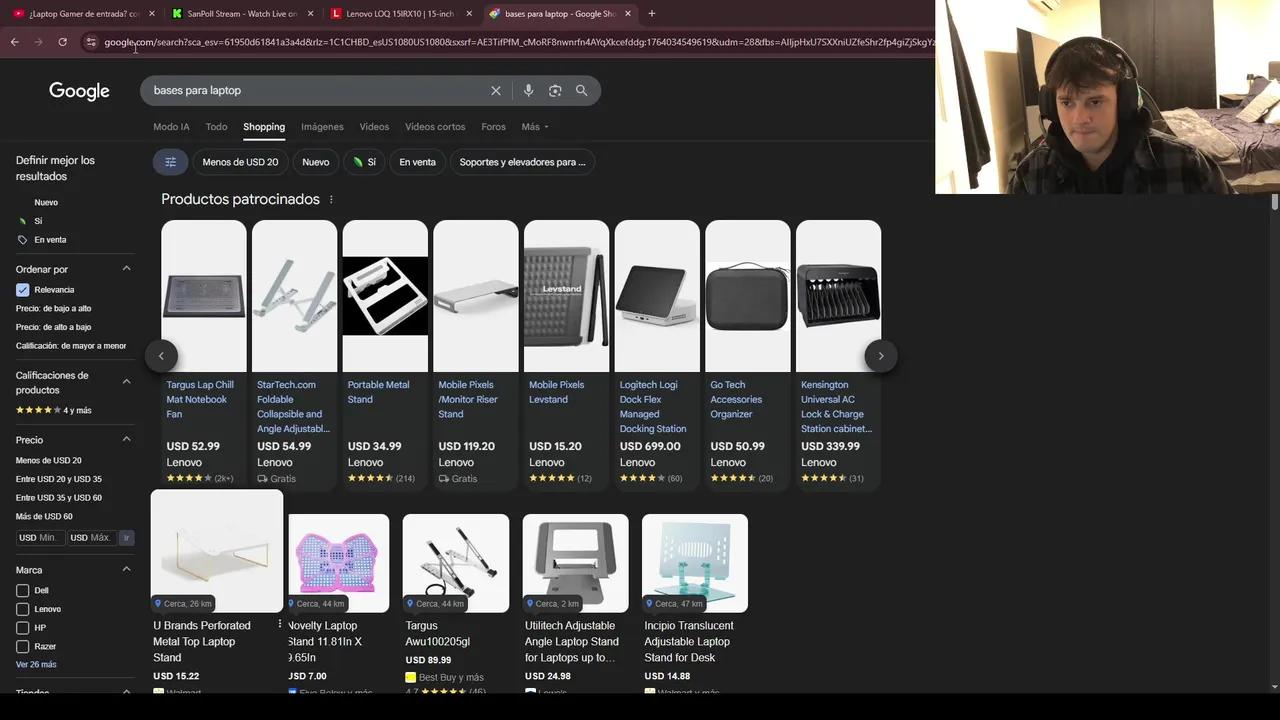The image size is (1280, 720).
Task: Click the USD Mín price input
Action: tap(40, 538)
